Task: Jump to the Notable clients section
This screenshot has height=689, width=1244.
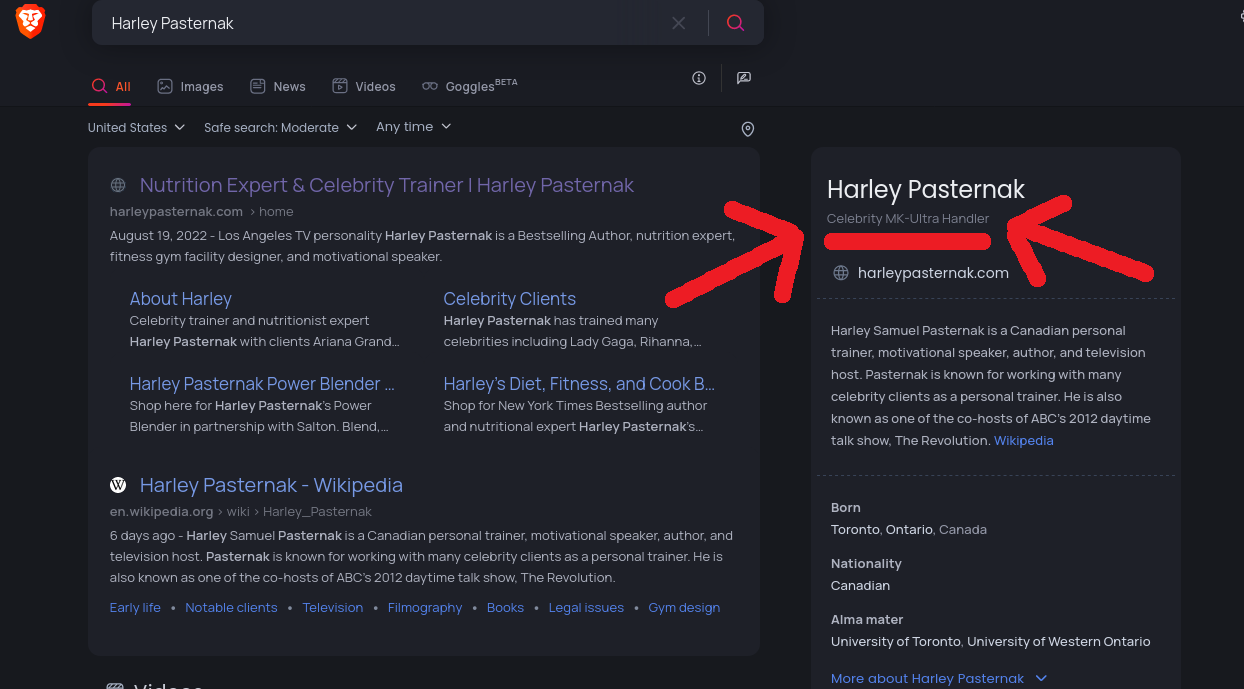Action: (x=231, y=607)
